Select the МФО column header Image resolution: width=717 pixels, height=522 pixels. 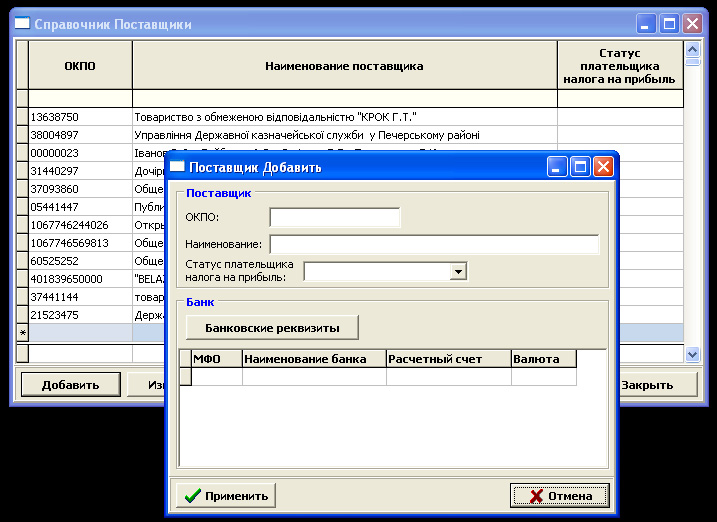[216, 359]
